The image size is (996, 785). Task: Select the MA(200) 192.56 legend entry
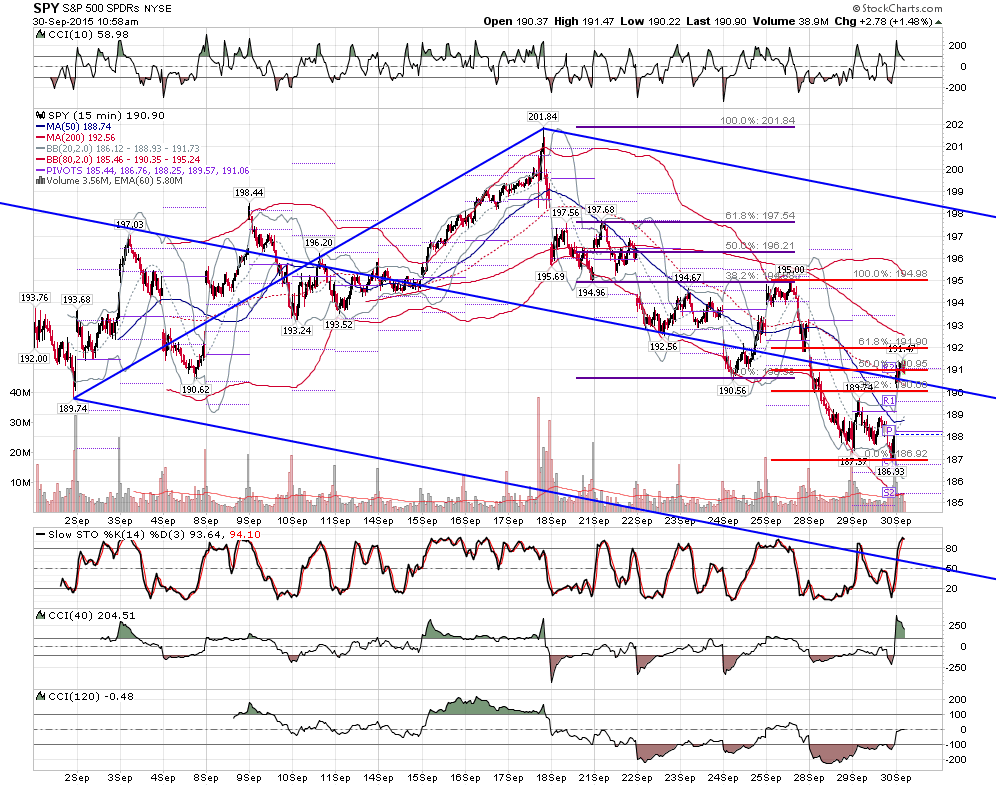tap(76, 138)
